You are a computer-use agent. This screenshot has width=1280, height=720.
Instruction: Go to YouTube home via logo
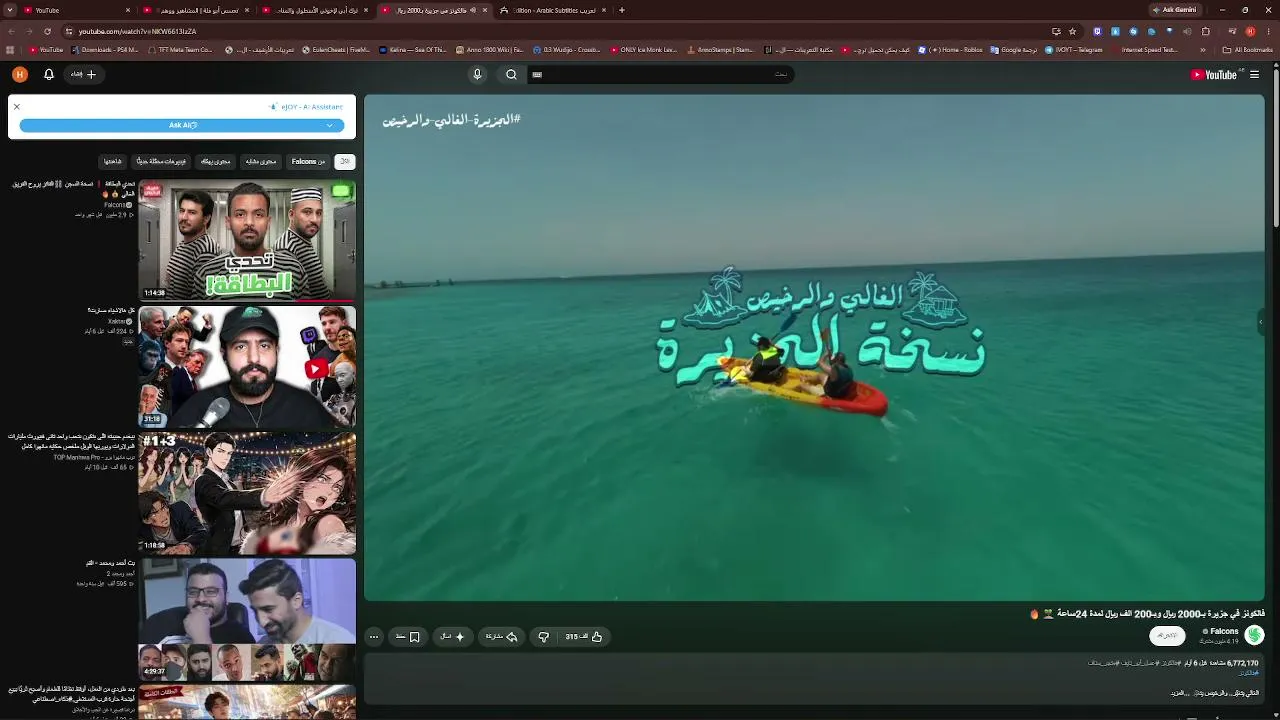tap(1214, 74)
